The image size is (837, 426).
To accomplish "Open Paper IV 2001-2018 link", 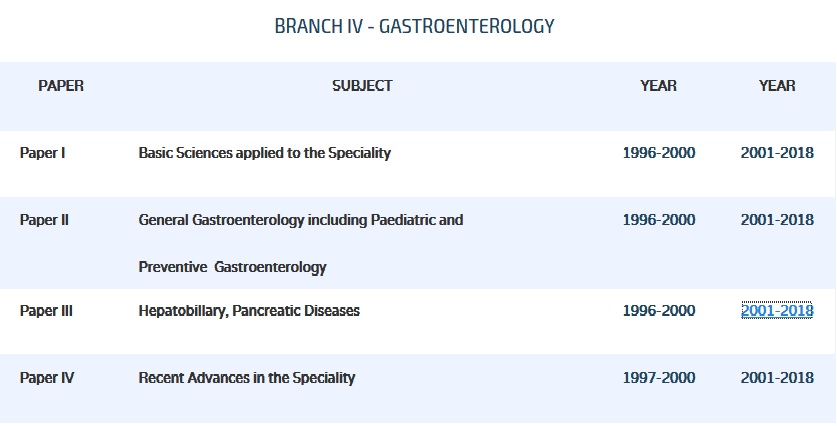I will (x=777, y=378).
